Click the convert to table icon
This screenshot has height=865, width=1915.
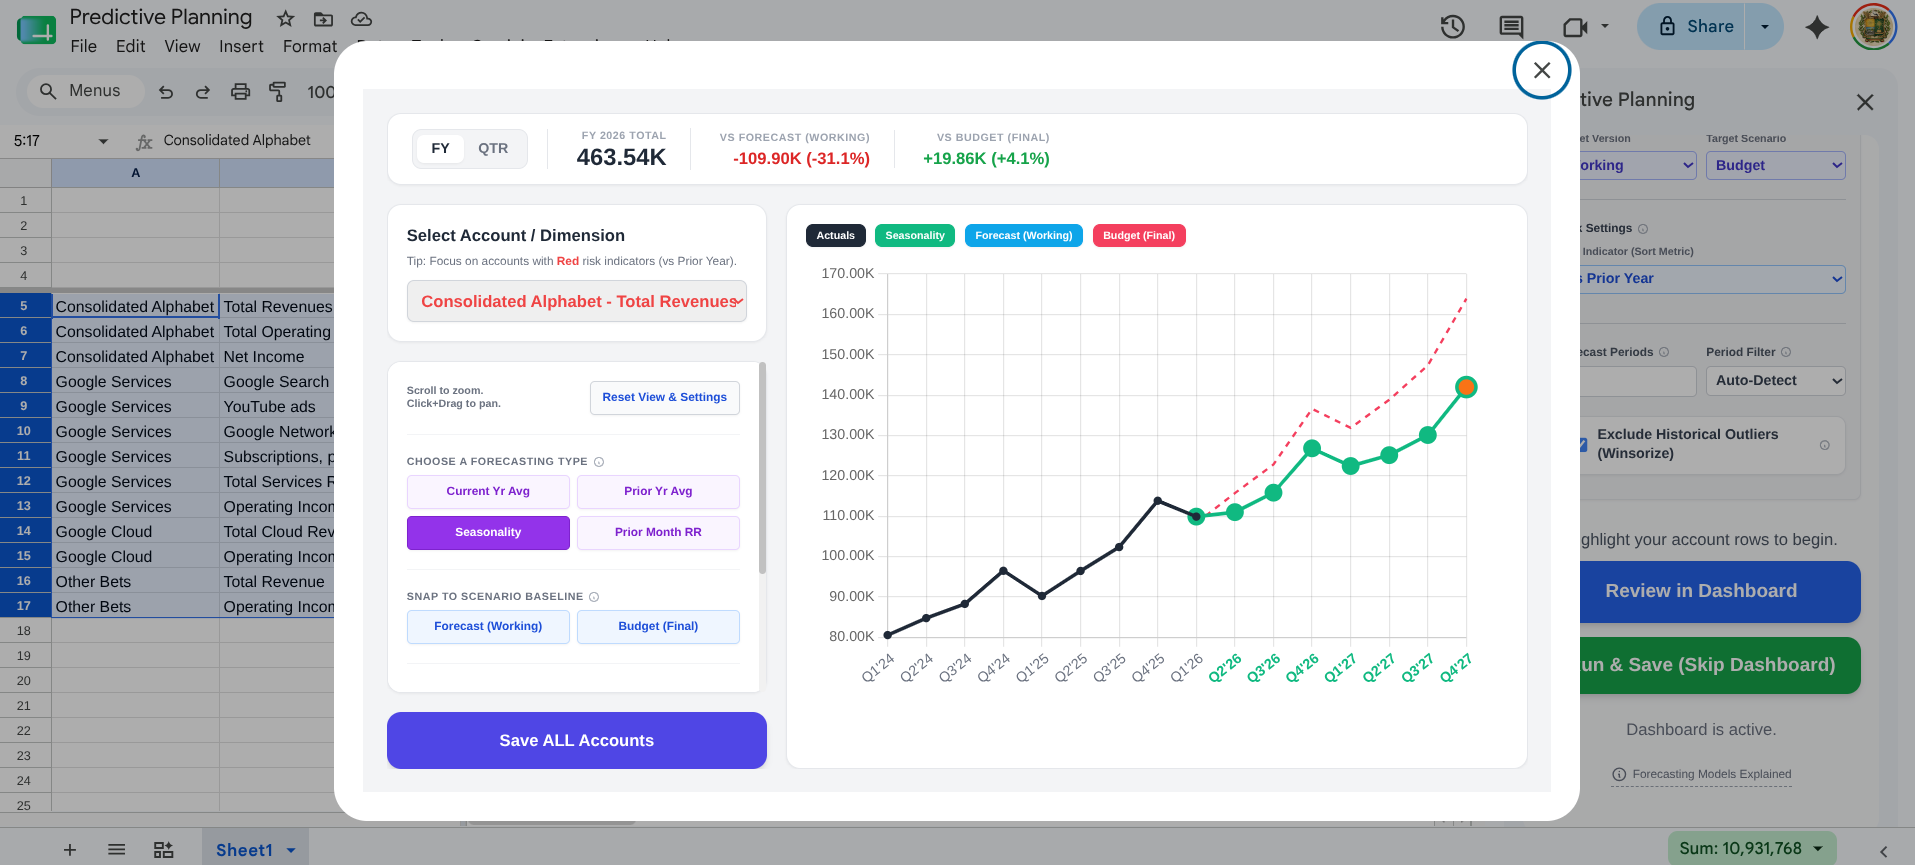[x=163, y=850]
